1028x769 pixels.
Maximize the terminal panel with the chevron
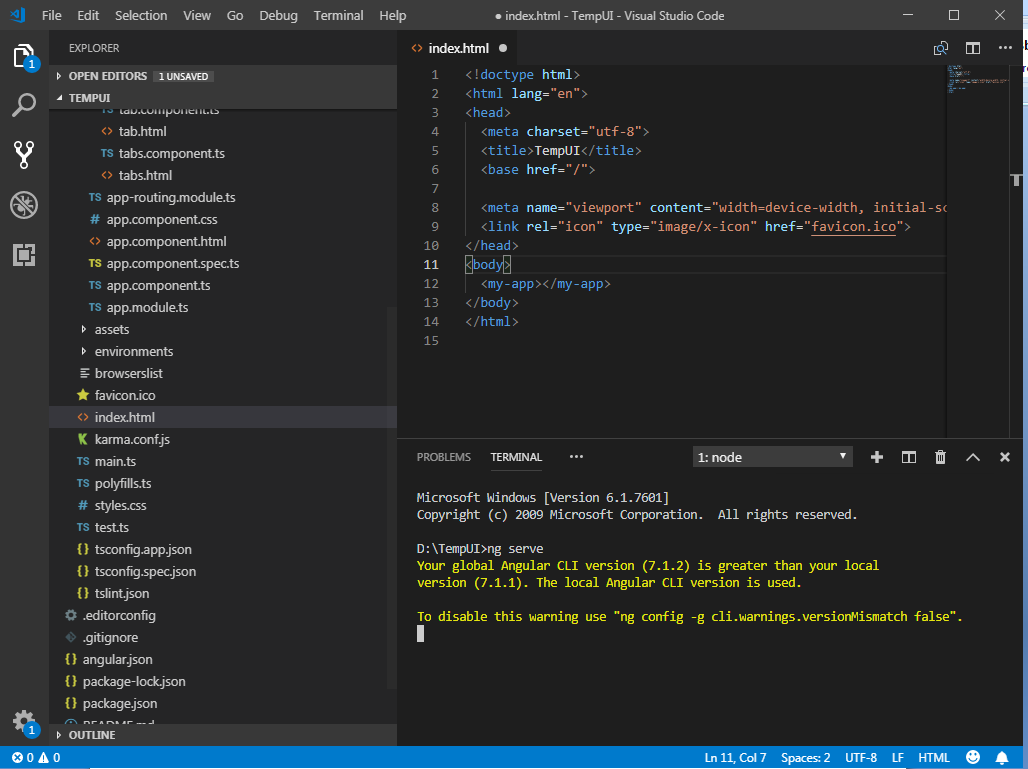coord(972,457)
